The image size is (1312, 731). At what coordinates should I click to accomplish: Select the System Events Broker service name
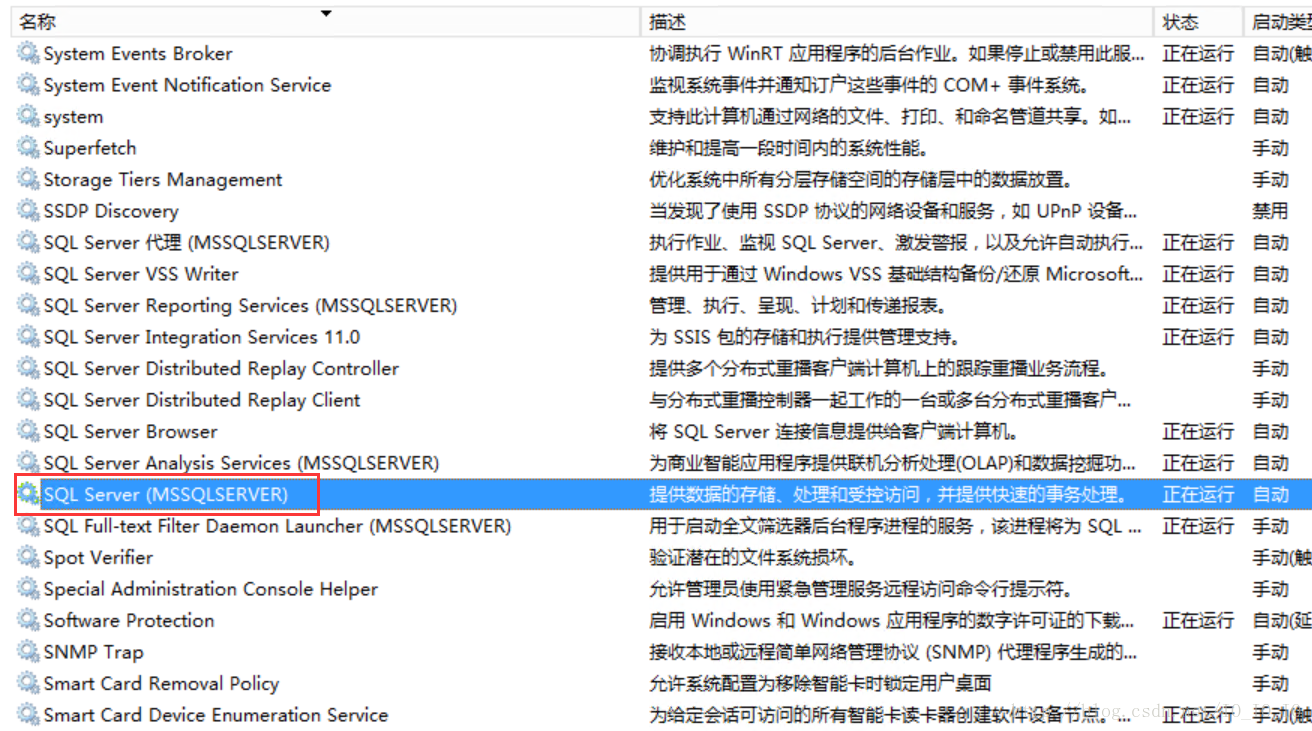(x=138, y=53)
